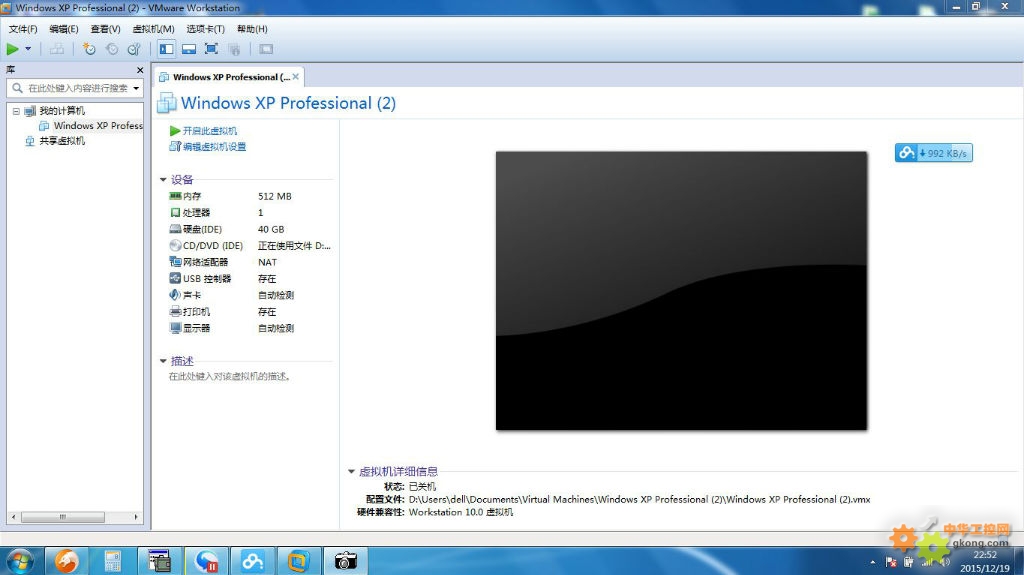Collapse the 描述 description section

pos(163,361)
